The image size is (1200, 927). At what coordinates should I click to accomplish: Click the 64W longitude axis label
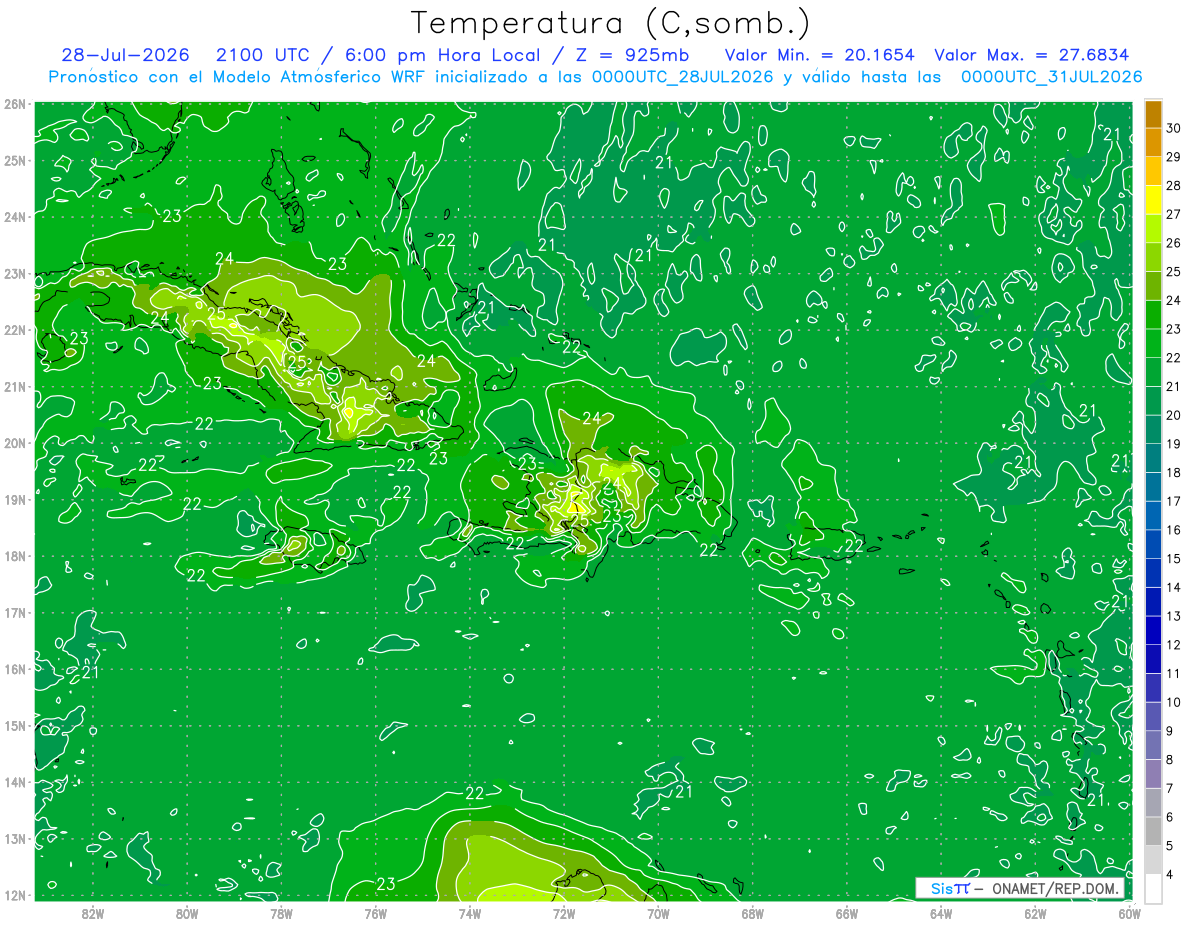941,912
